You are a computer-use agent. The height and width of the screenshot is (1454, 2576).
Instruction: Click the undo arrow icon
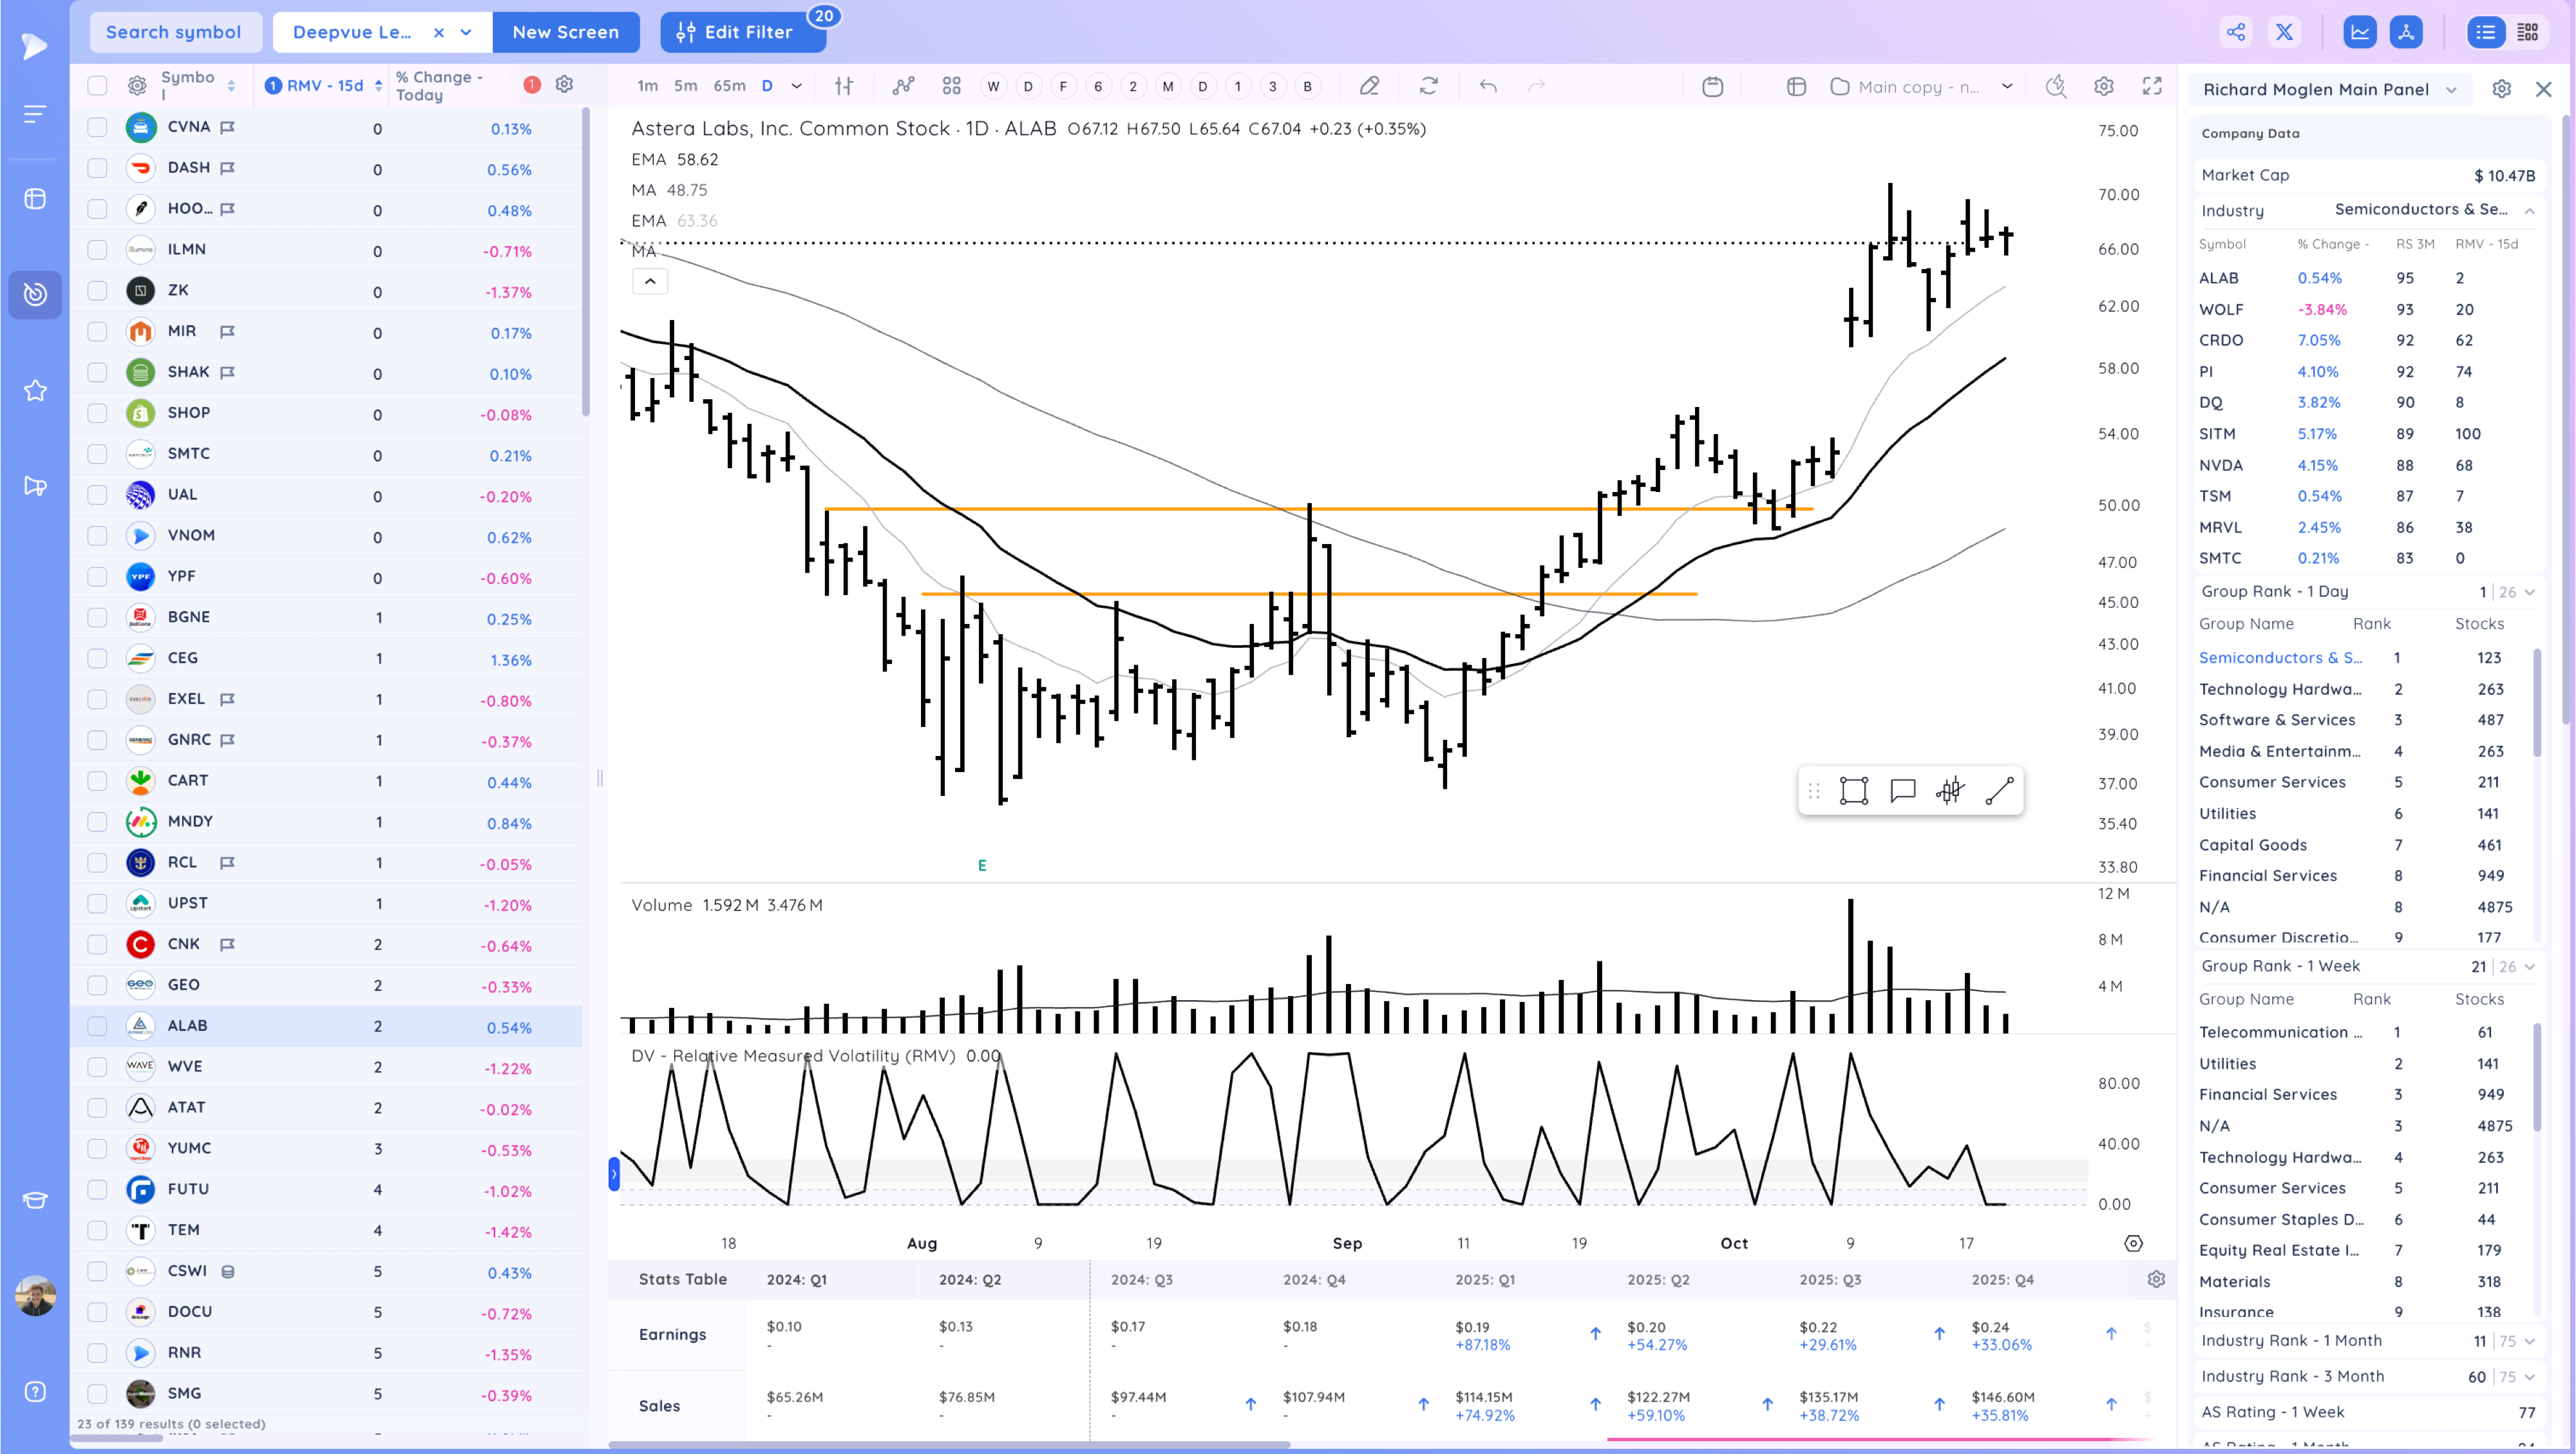pyautogui.click(x=1488, y=86)
